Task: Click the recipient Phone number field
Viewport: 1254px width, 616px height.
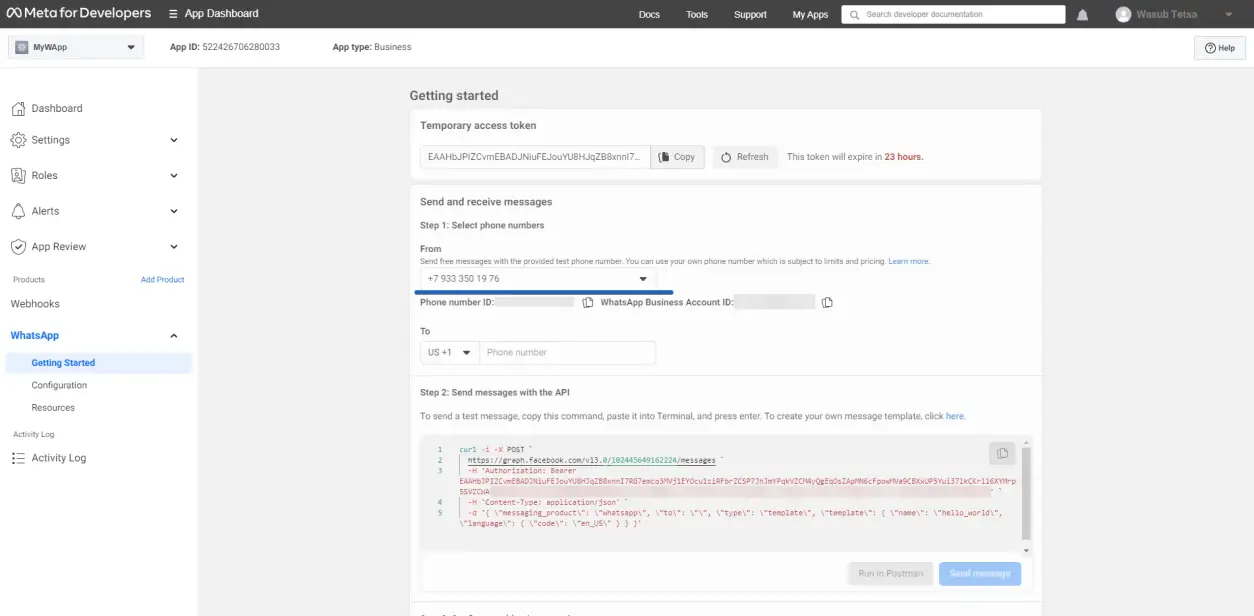Action: pos(567,353)
